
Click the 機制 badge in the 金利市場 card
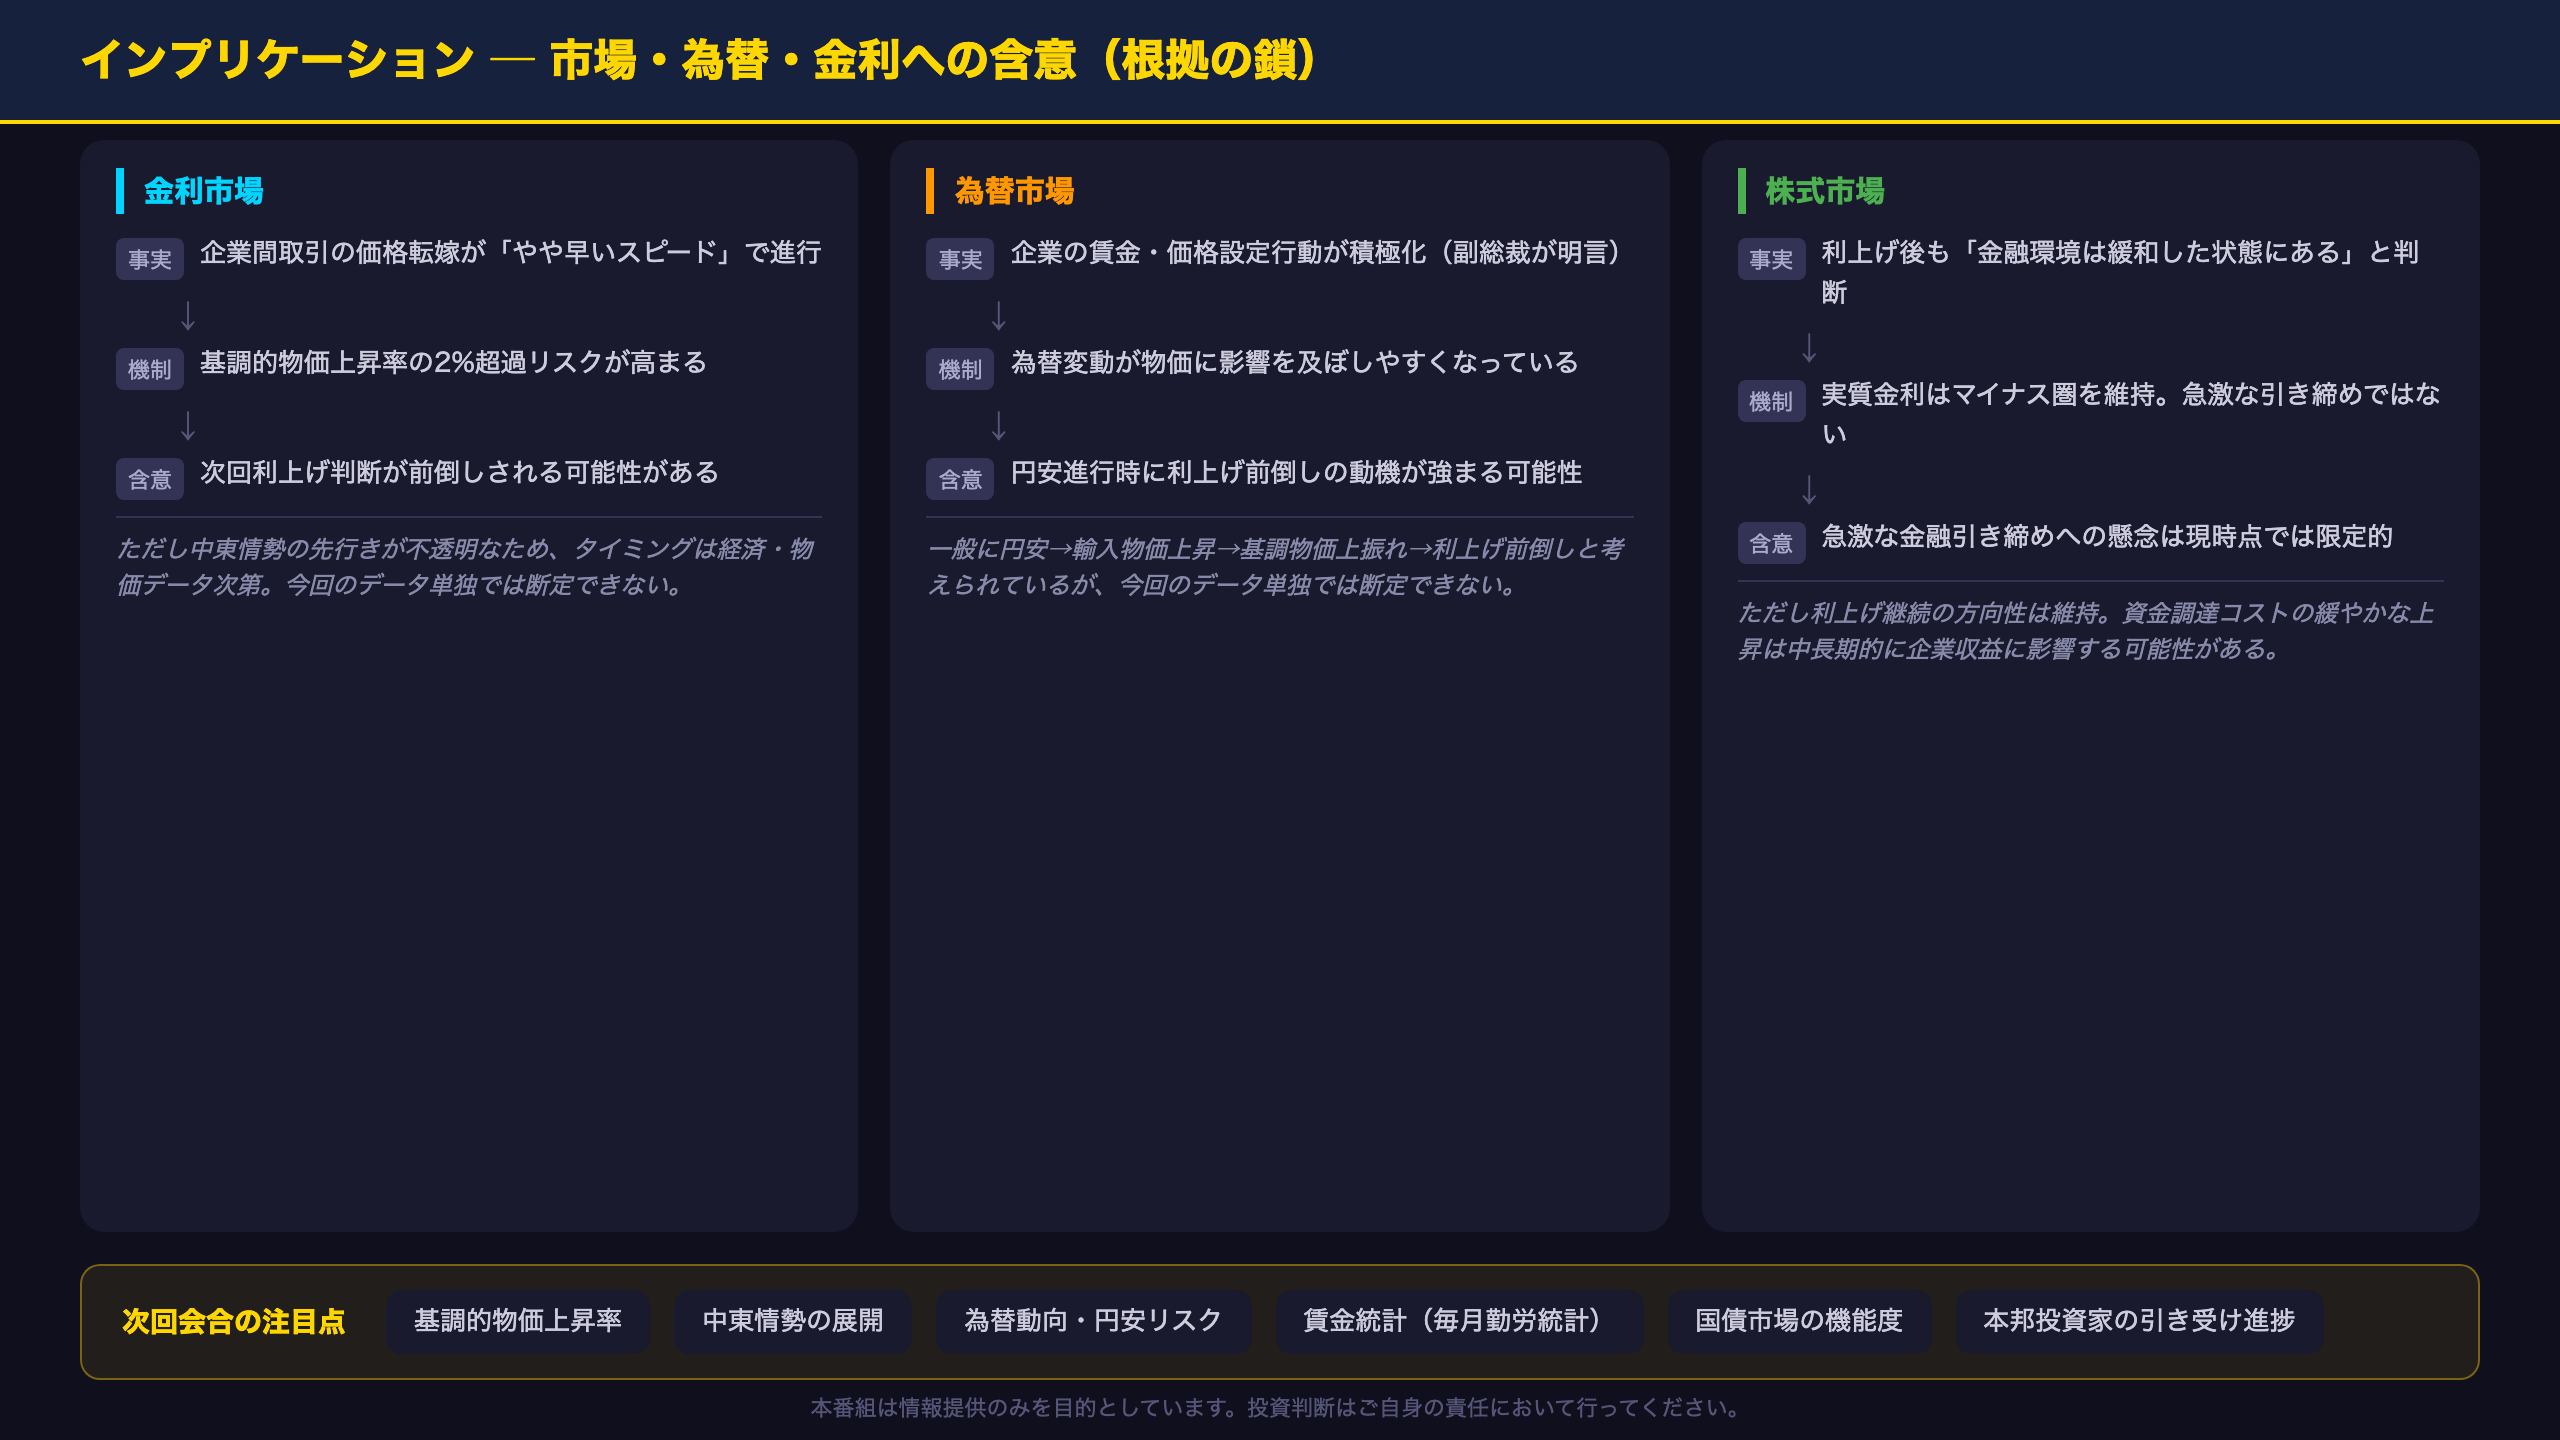[x=150, y=369]
